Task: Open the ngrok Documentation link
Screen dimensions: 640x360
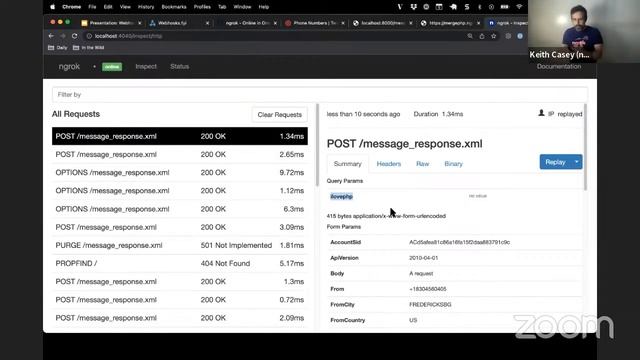Action: pos(559,67)
